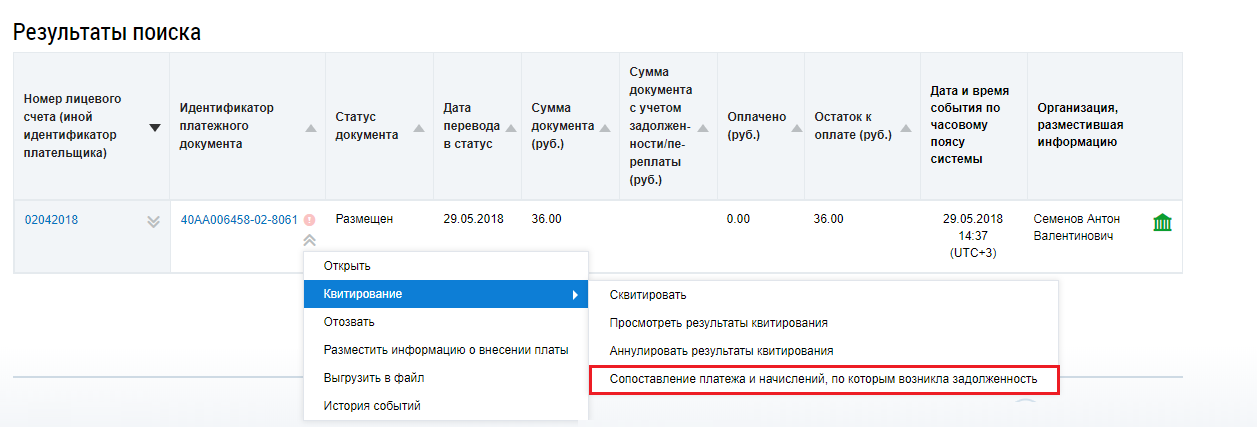The image size is (1257, 427).
Task: Sort by Идентификатор платежного документа arrow
Action: coord(311,127)
